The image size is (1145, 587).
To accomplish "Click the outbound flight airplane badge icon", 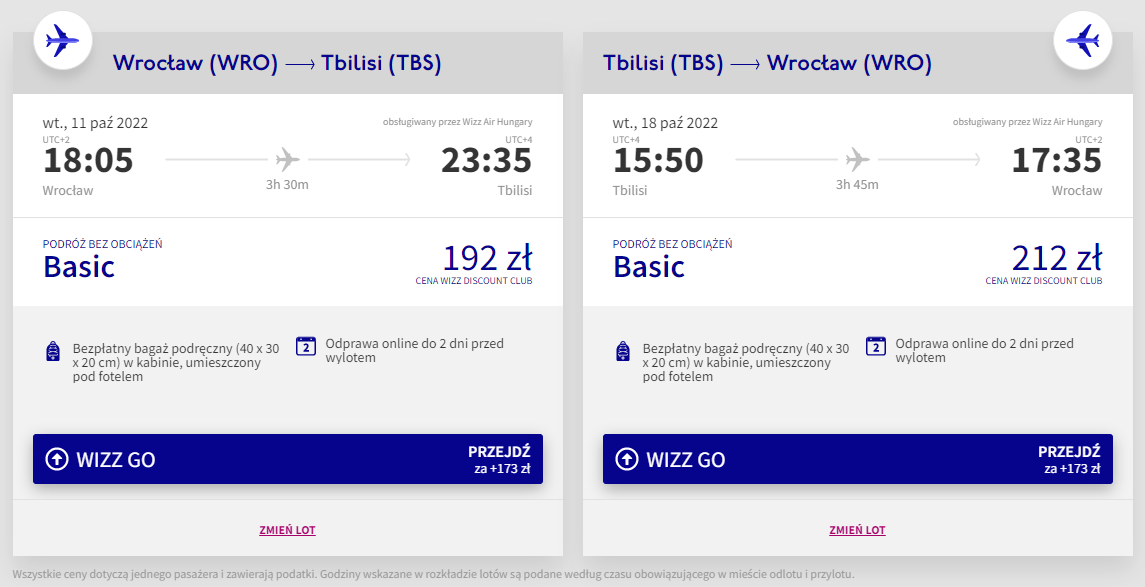I will 63,41.
